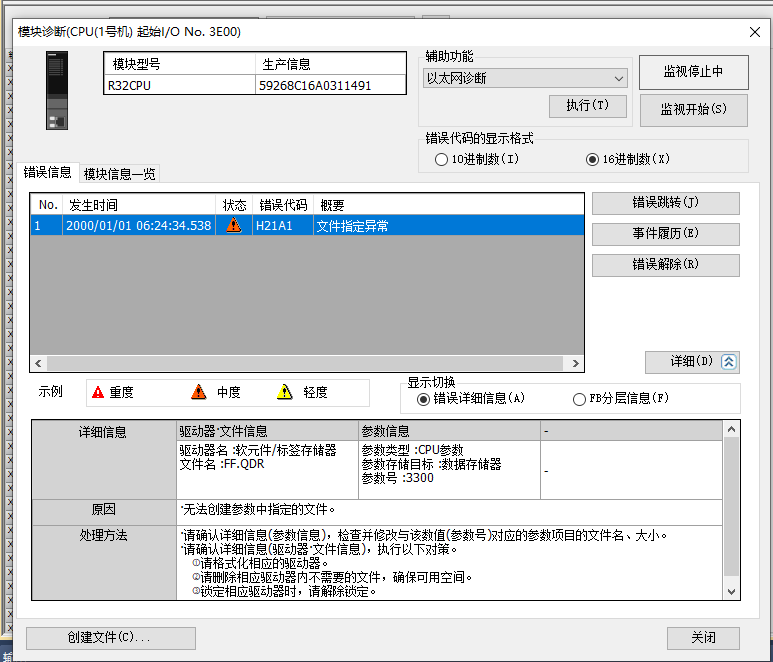Switch to the 错误信息 tab
773x662 pixels.
tap(48, 172)
